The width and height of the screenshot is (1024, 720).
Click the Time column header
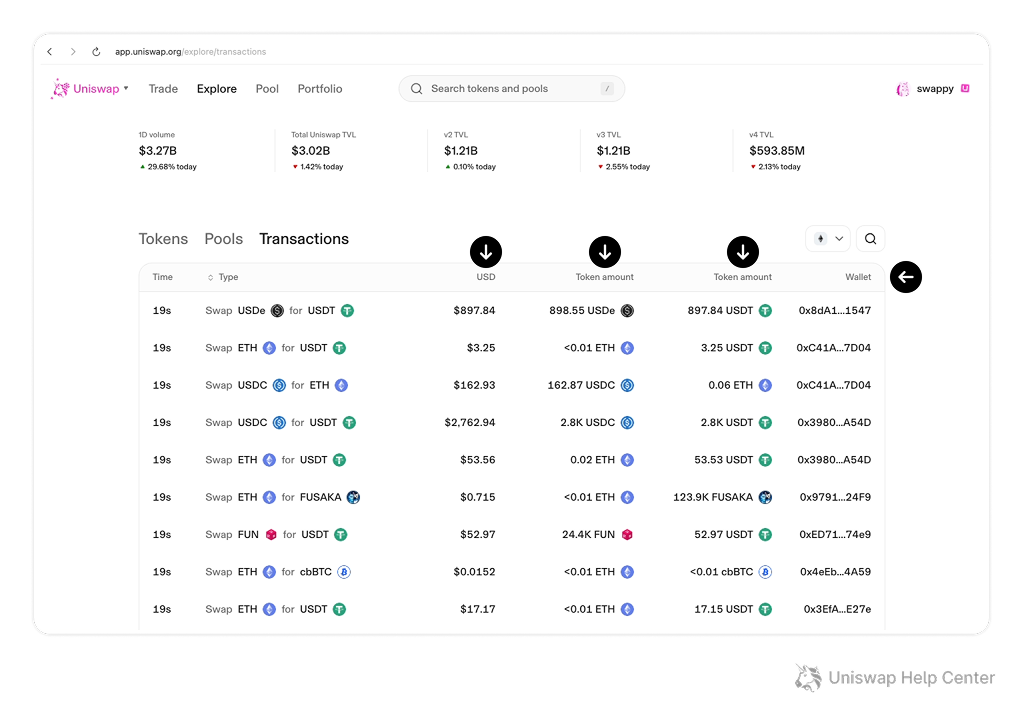click(163, 277)
